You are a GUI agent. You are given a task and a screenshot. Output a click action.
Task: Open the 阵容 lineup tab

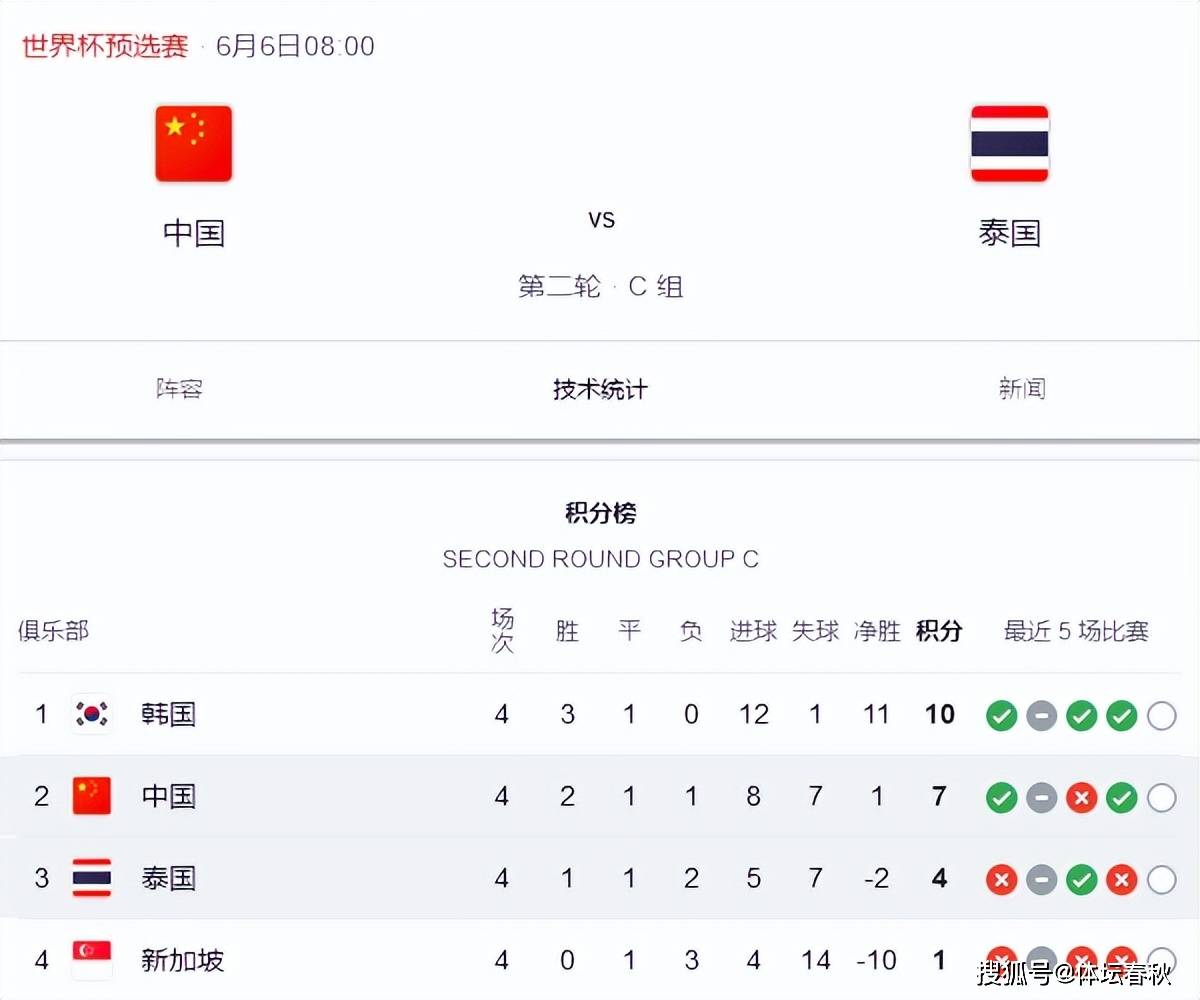(x=180, y=389)
